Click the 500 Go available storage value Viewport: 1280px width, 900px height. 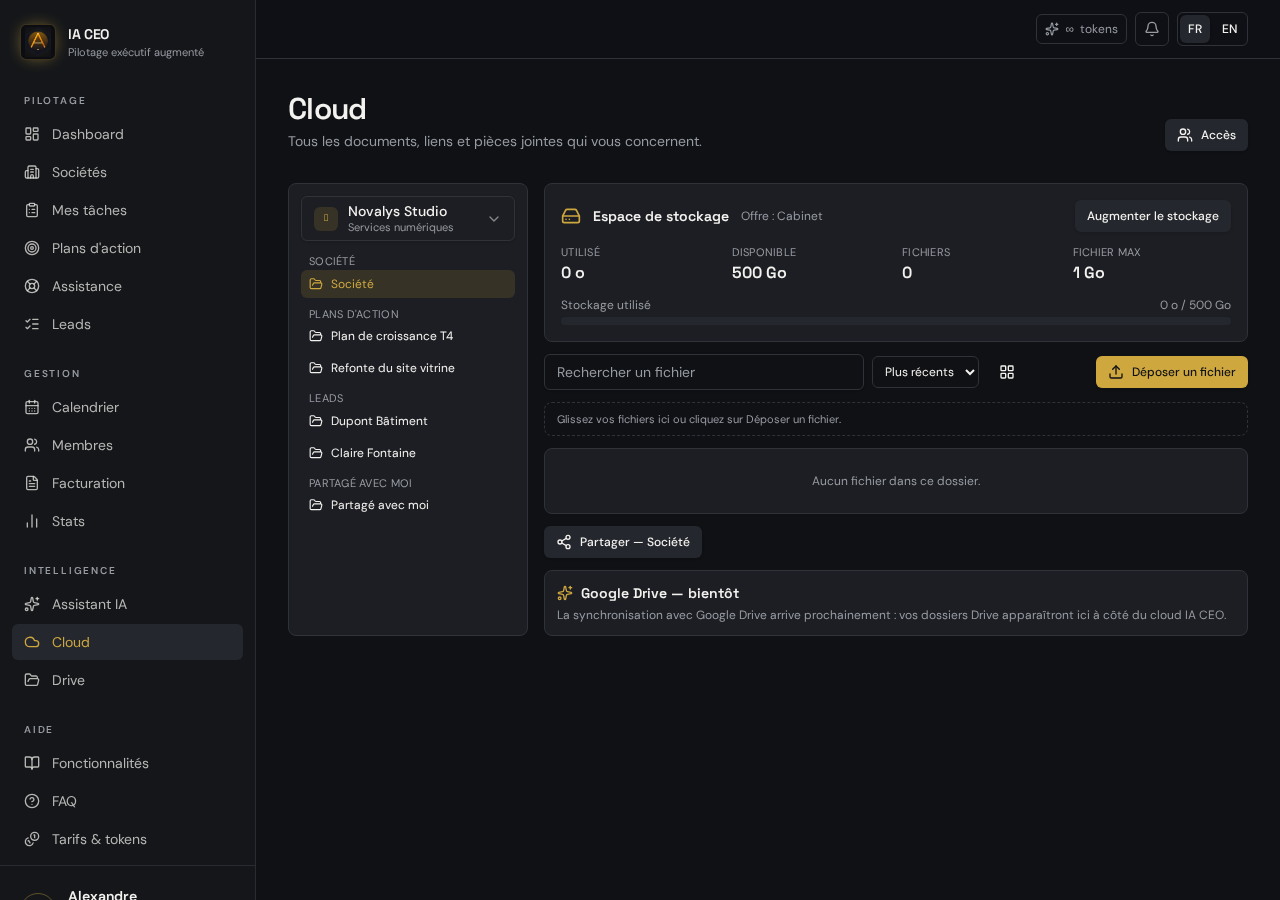tap(759, 273)
